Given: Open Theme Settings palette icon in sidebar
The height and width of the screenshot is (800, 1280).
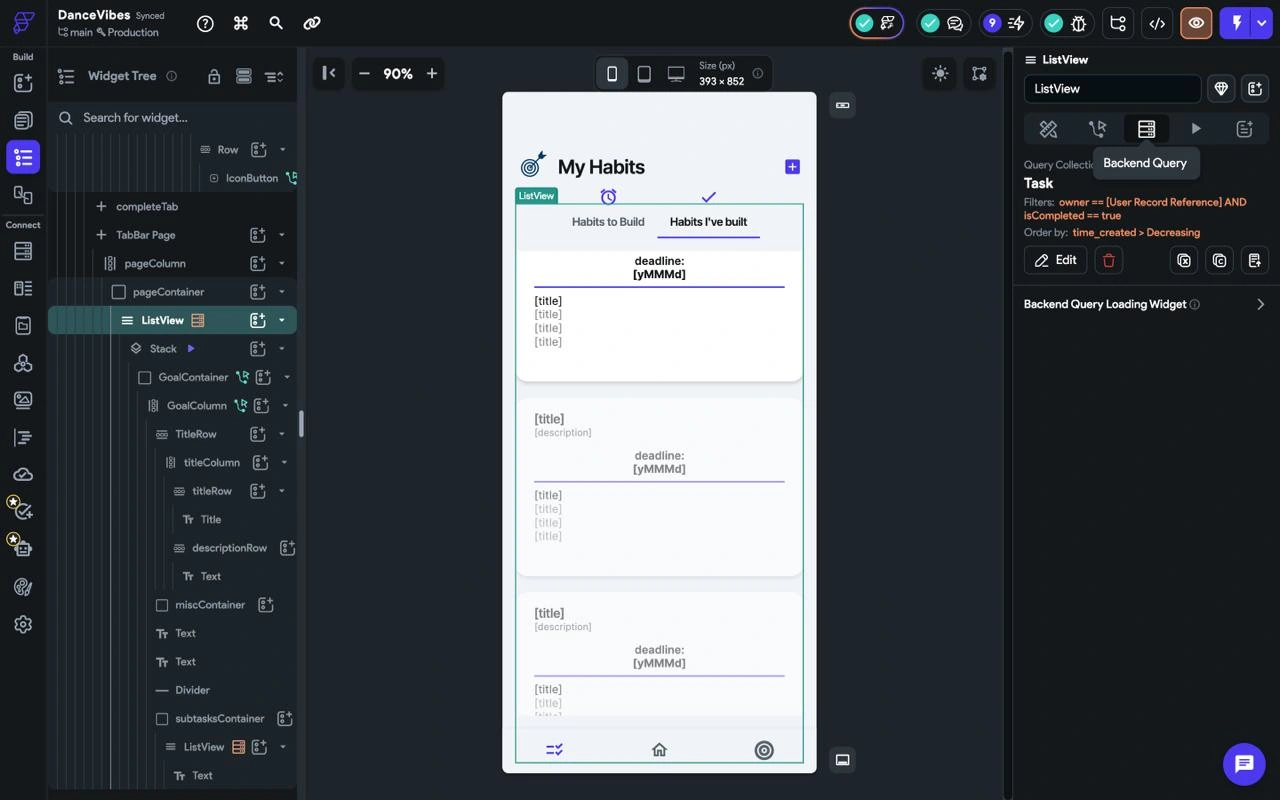Looking at the screenshot, I should coord(23,587).
